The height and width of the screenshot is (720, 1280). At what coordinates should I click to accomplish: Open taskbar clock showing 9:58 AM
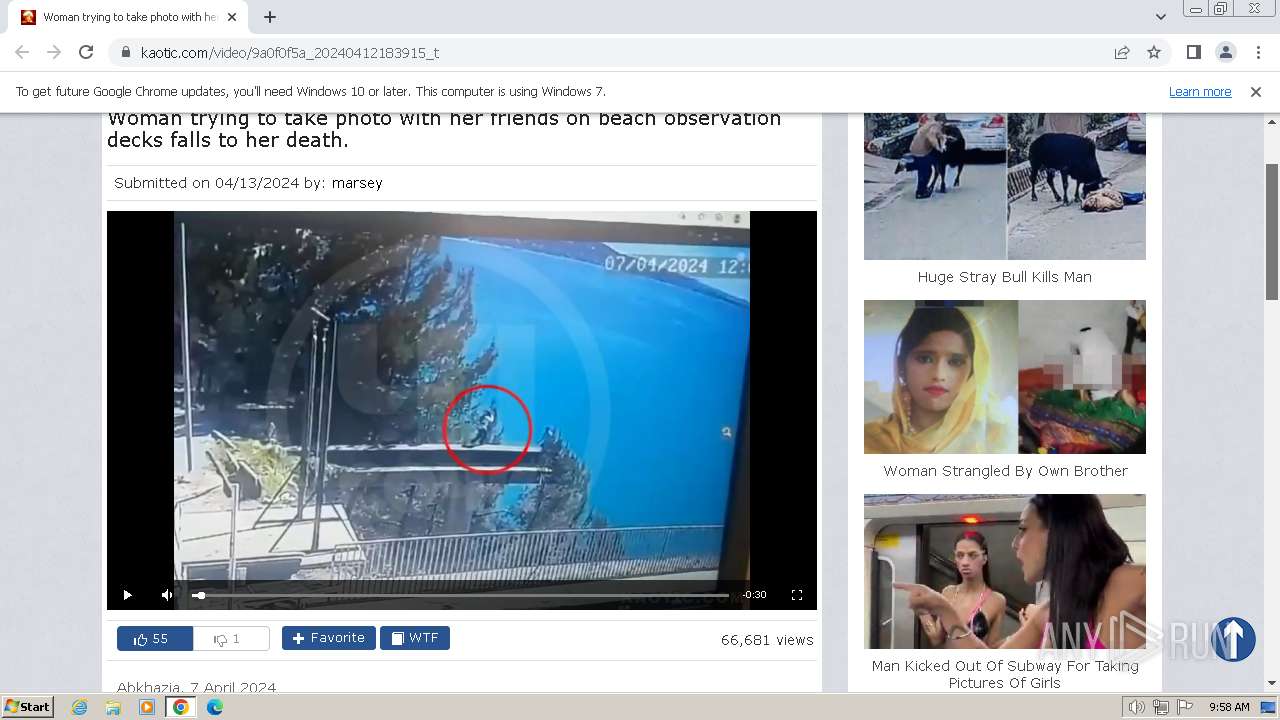1229,707
